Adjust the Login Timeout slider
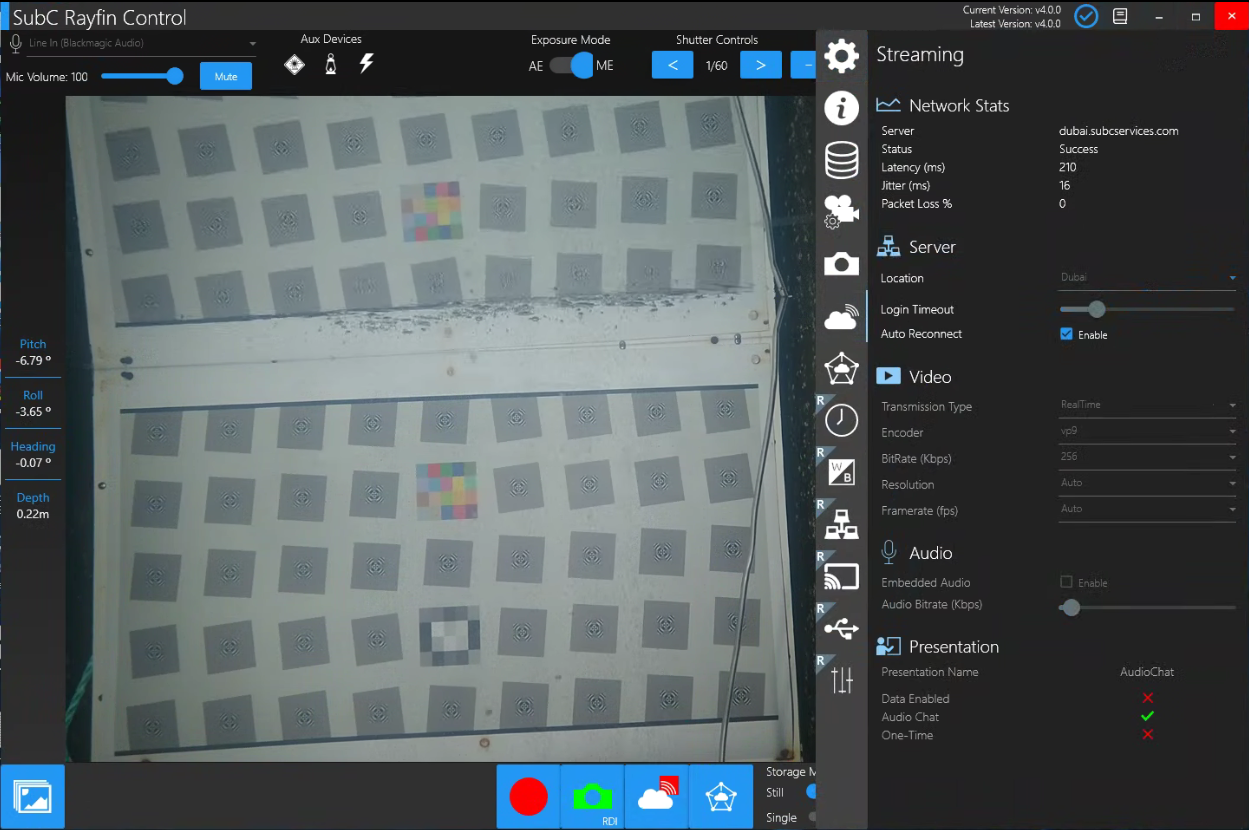1249x830 pixels. (x=1097, y=310)
